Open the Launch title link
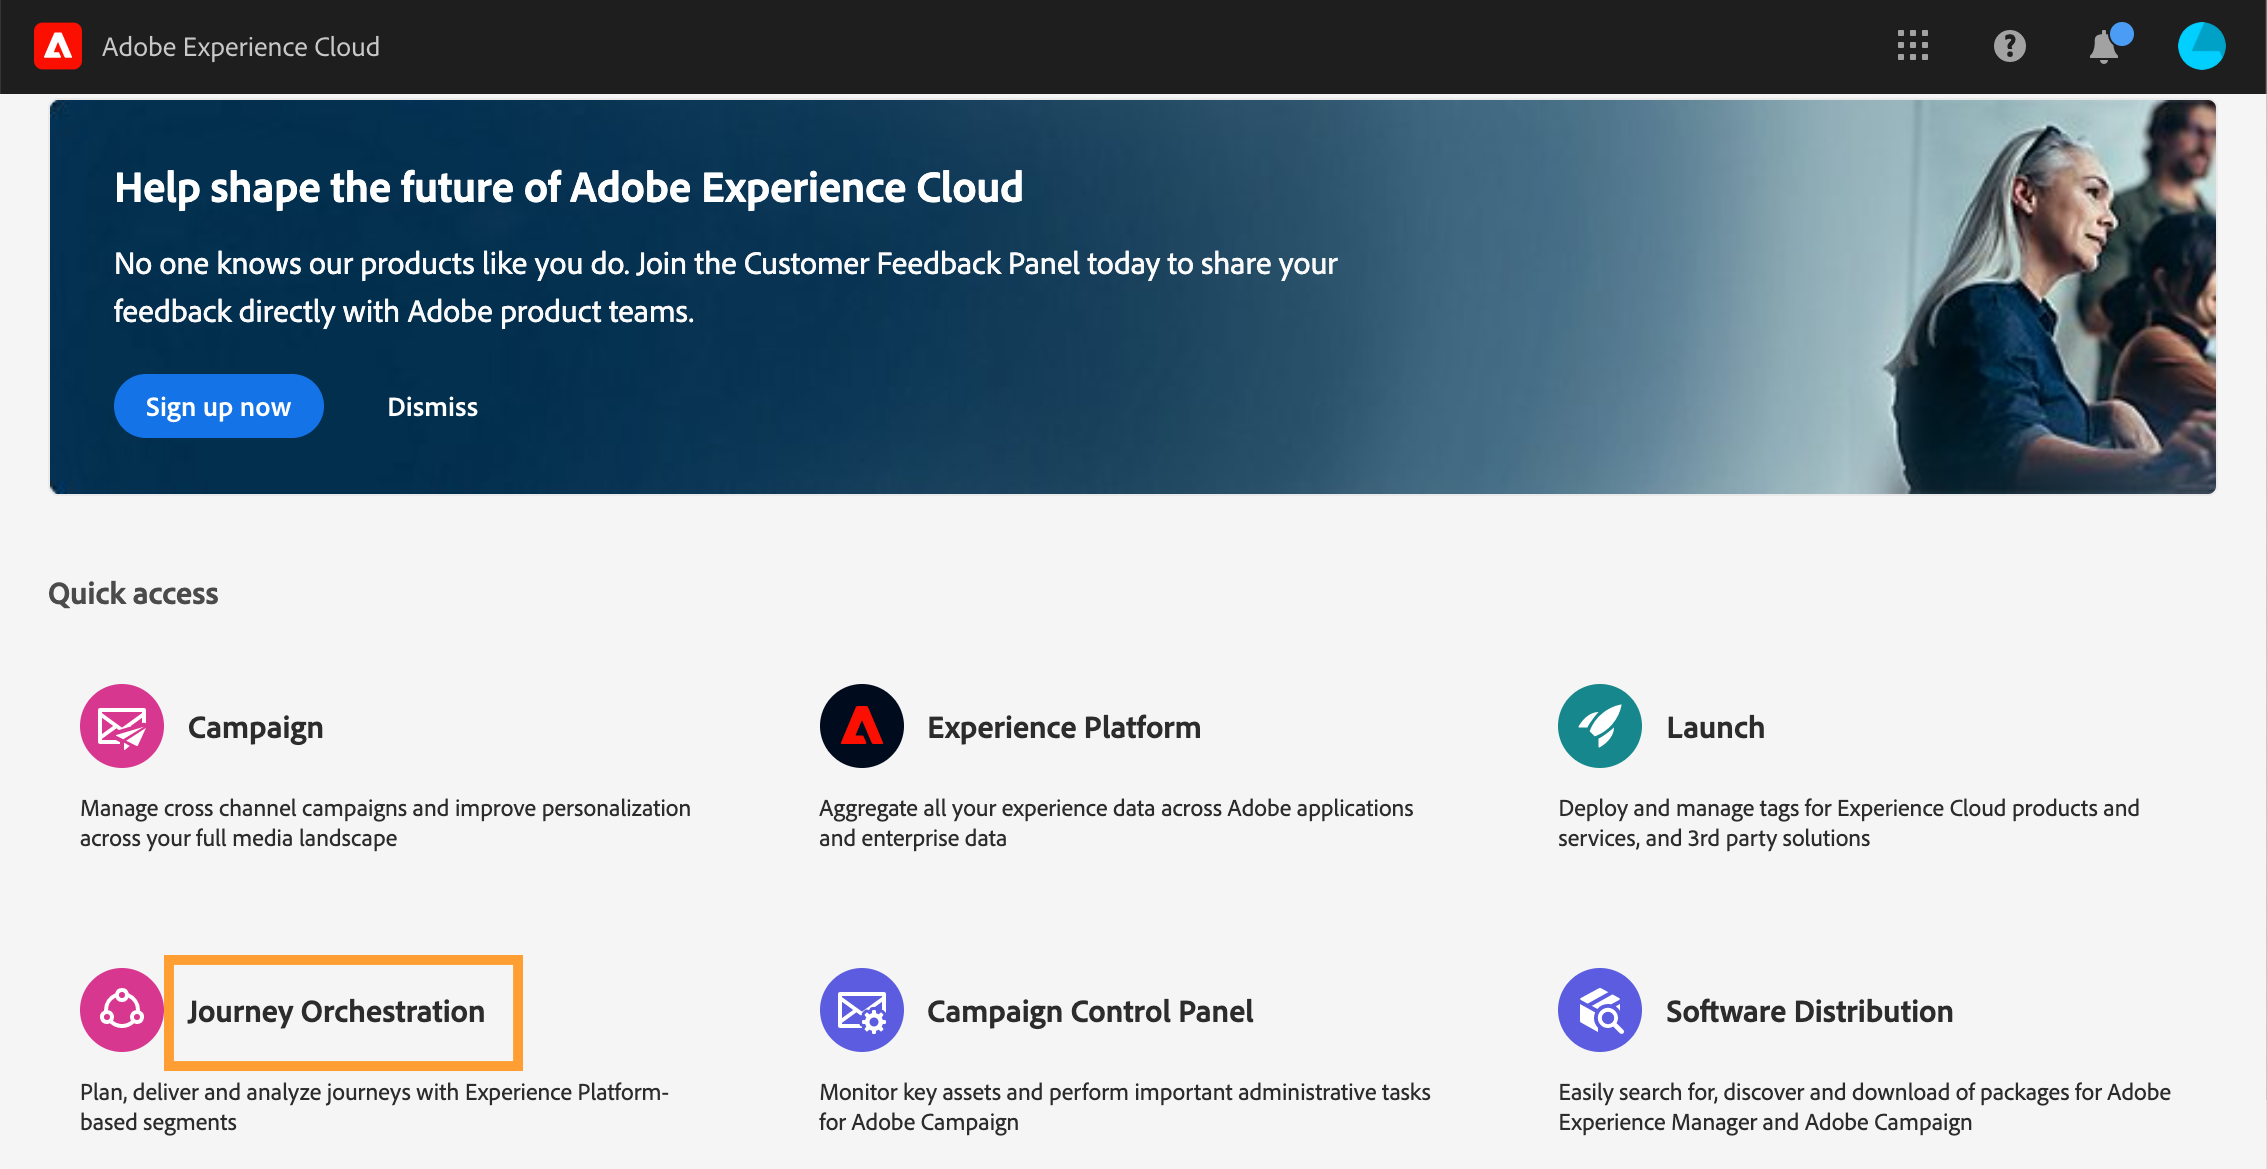The image size is (2267, 1169). 1715,727
